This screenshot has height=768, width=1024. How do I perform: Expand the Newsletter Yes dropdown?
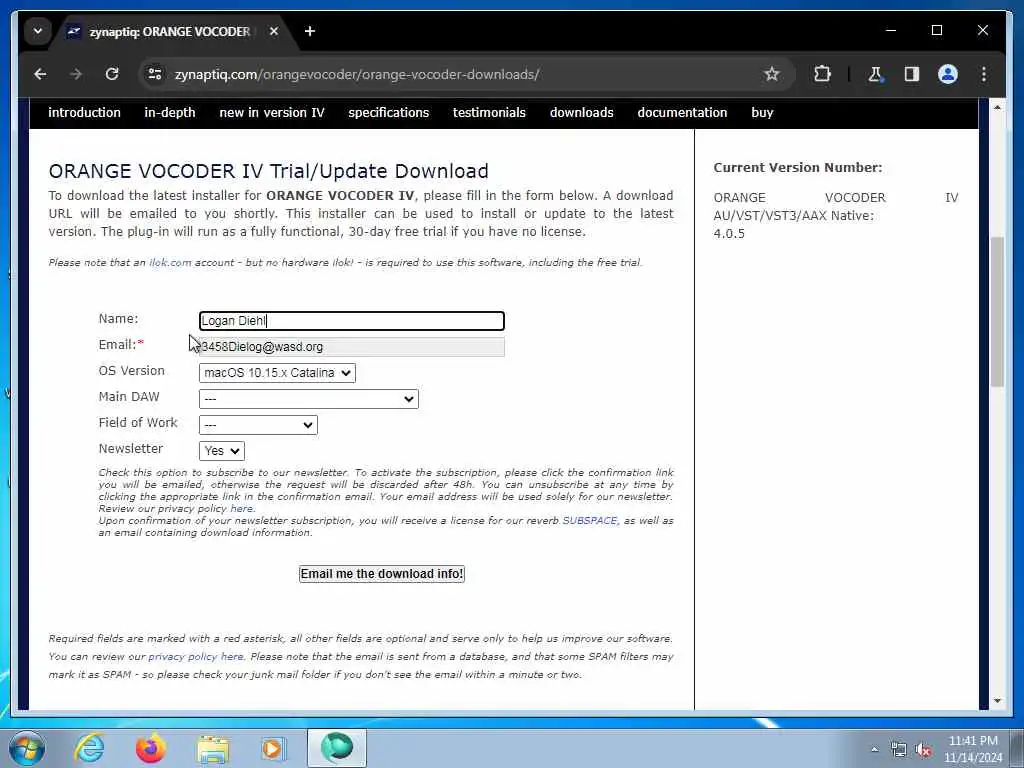221,451
